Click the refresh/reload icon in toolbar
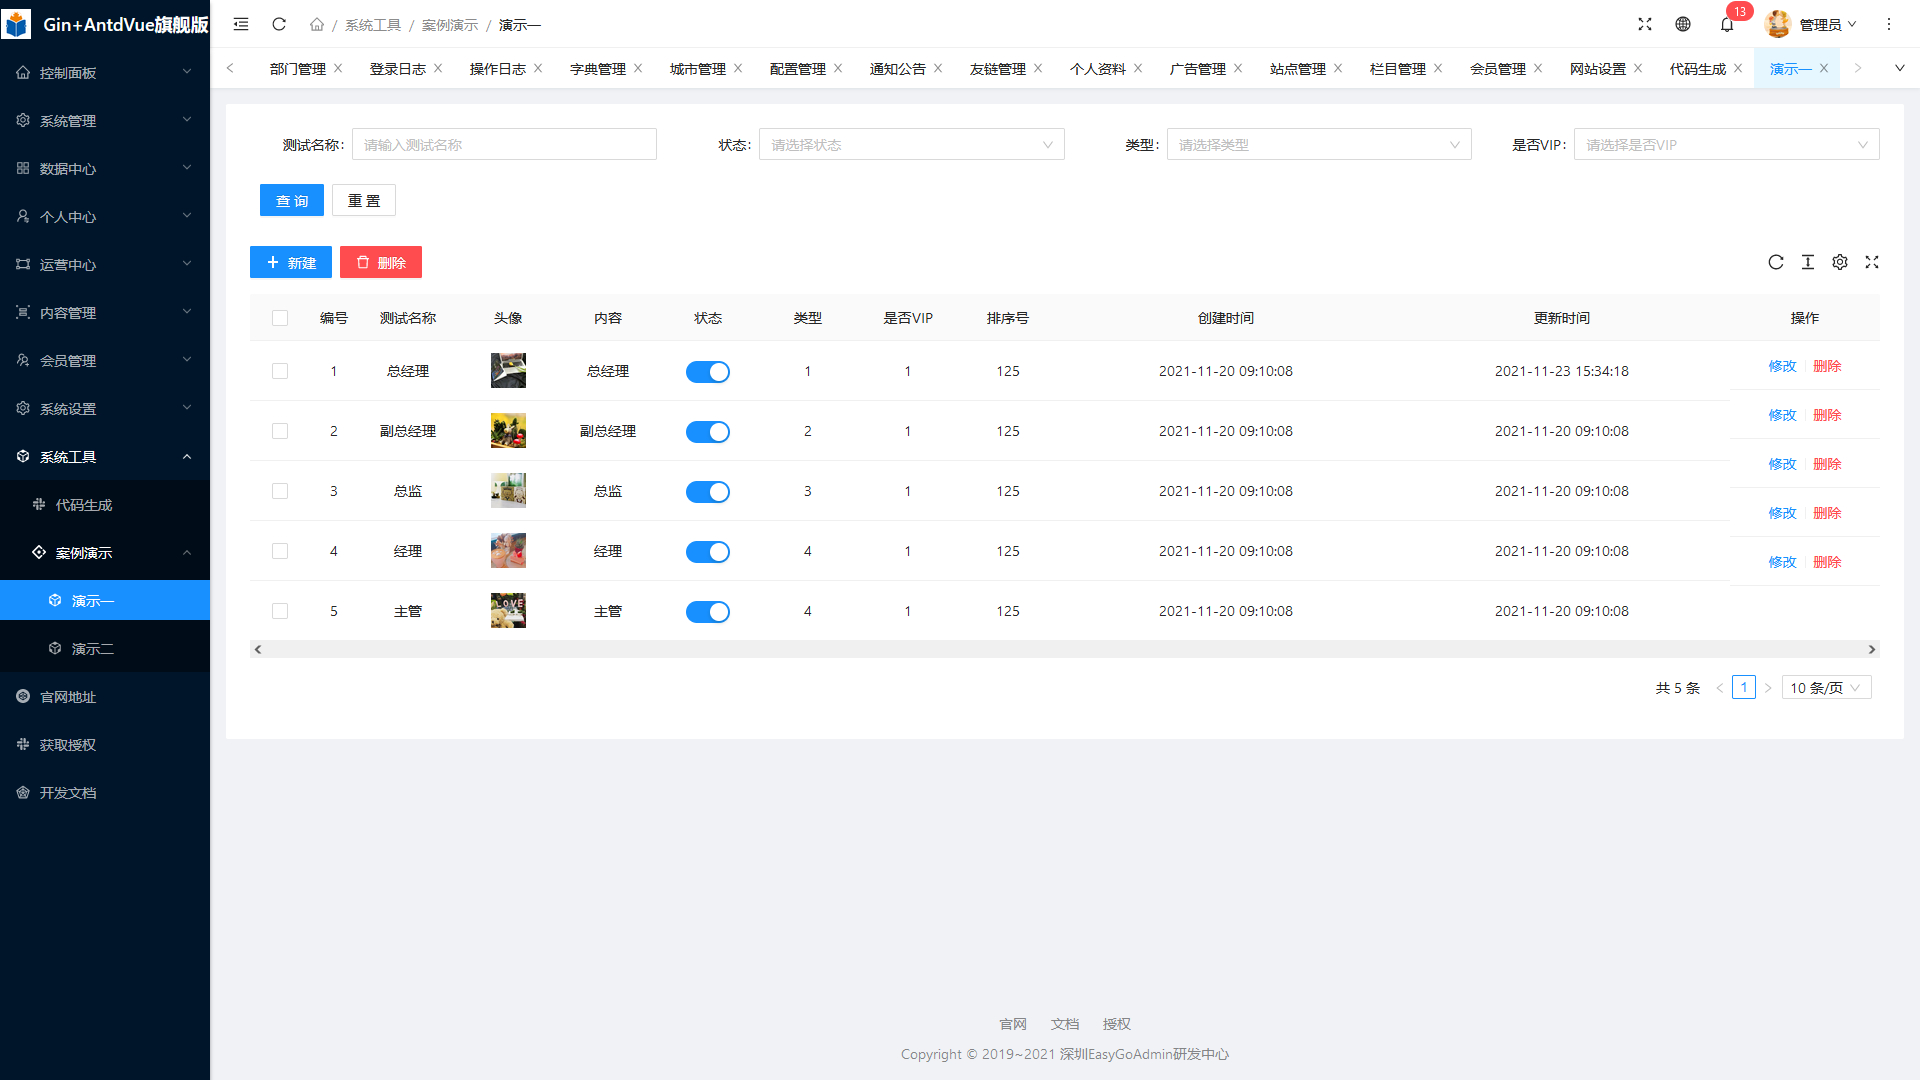 [x=1776, y=262]
